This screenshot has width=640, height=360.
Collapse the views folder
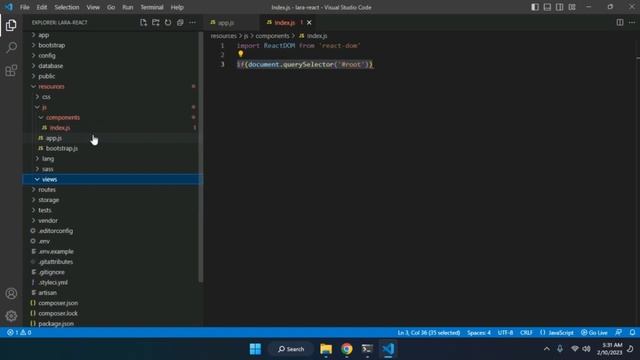click(112, 179)
